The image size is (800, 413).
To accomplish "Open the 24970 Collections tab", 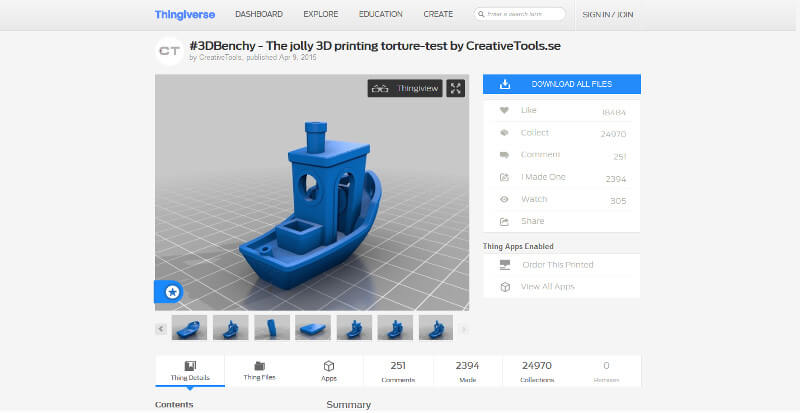I will [x=537, y=371].
